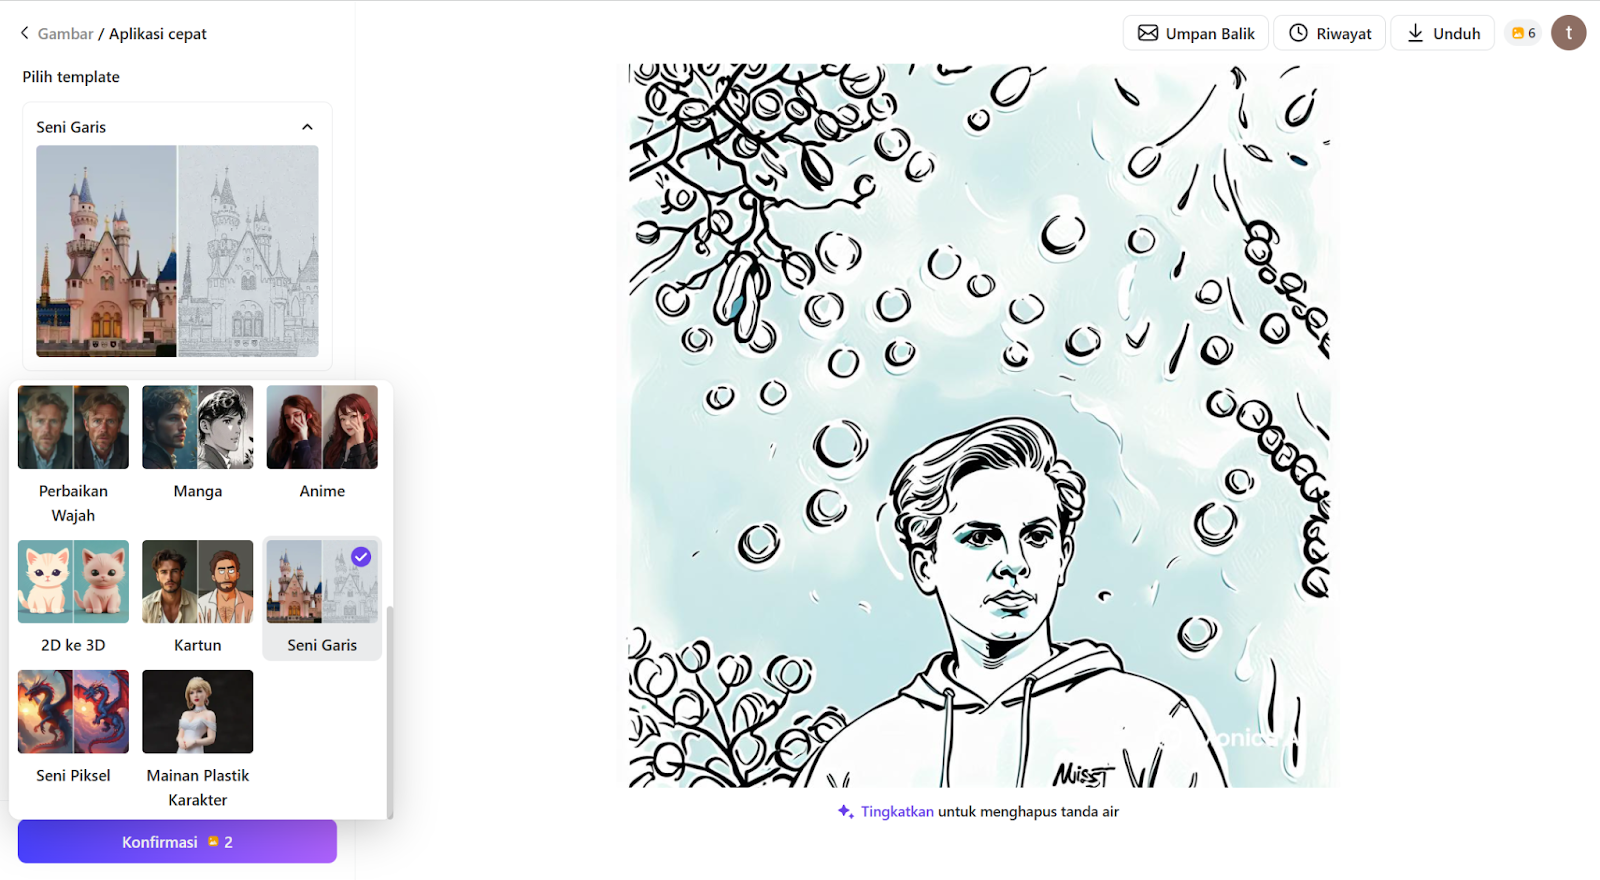
Task: Click the sparkle icon next to Tingkatkan
Action: pyautogui.click(x=845, y=811)
